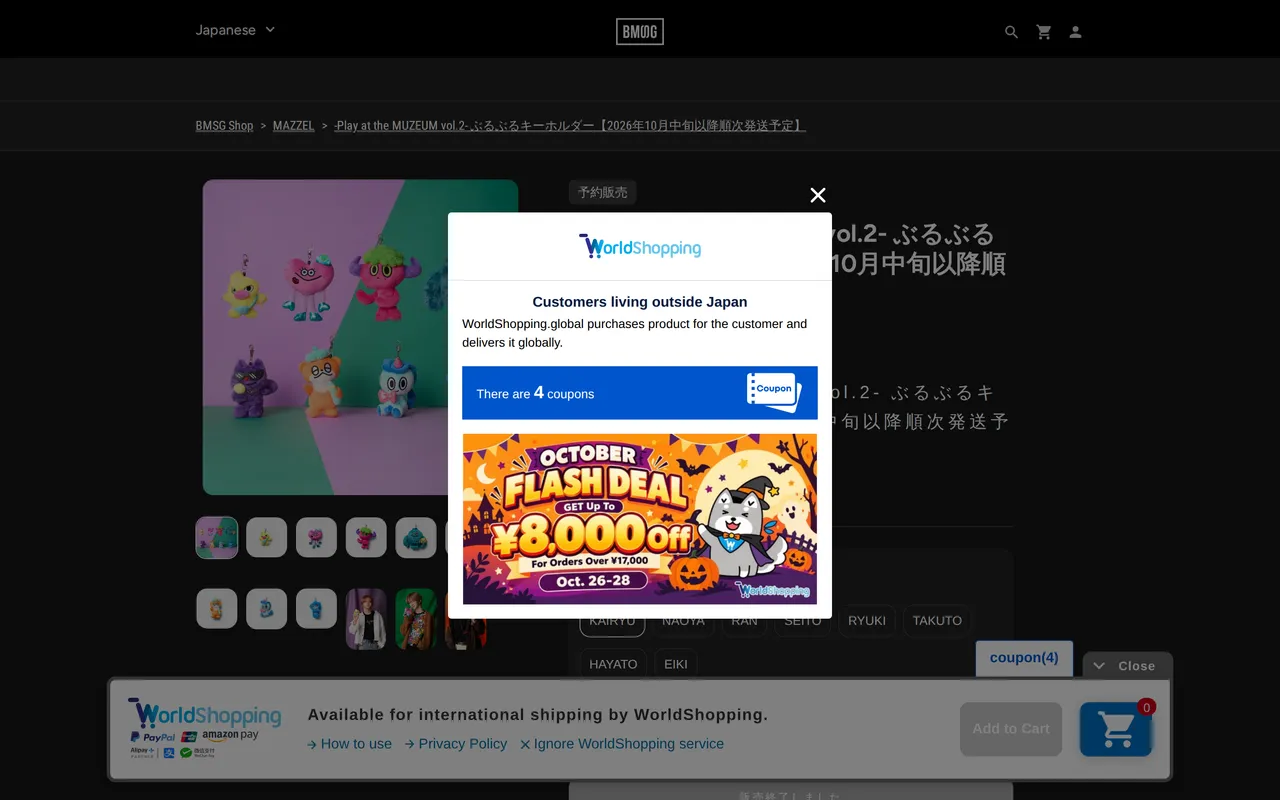
Task: Select the EIKI member option
Action: [676, 664]
